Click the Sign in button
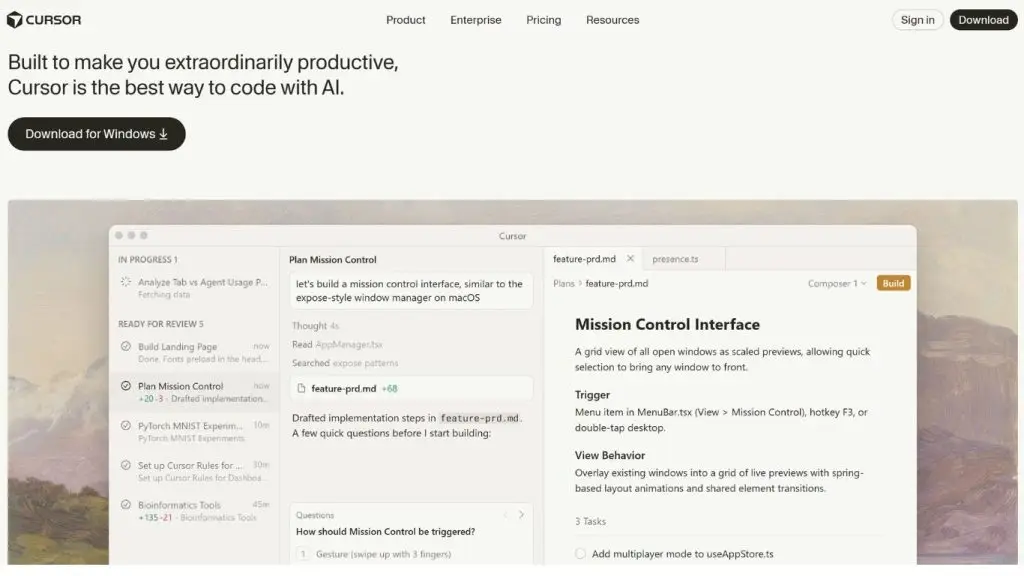The width and height of the screenshot is (1024, 576). point(918,20)
